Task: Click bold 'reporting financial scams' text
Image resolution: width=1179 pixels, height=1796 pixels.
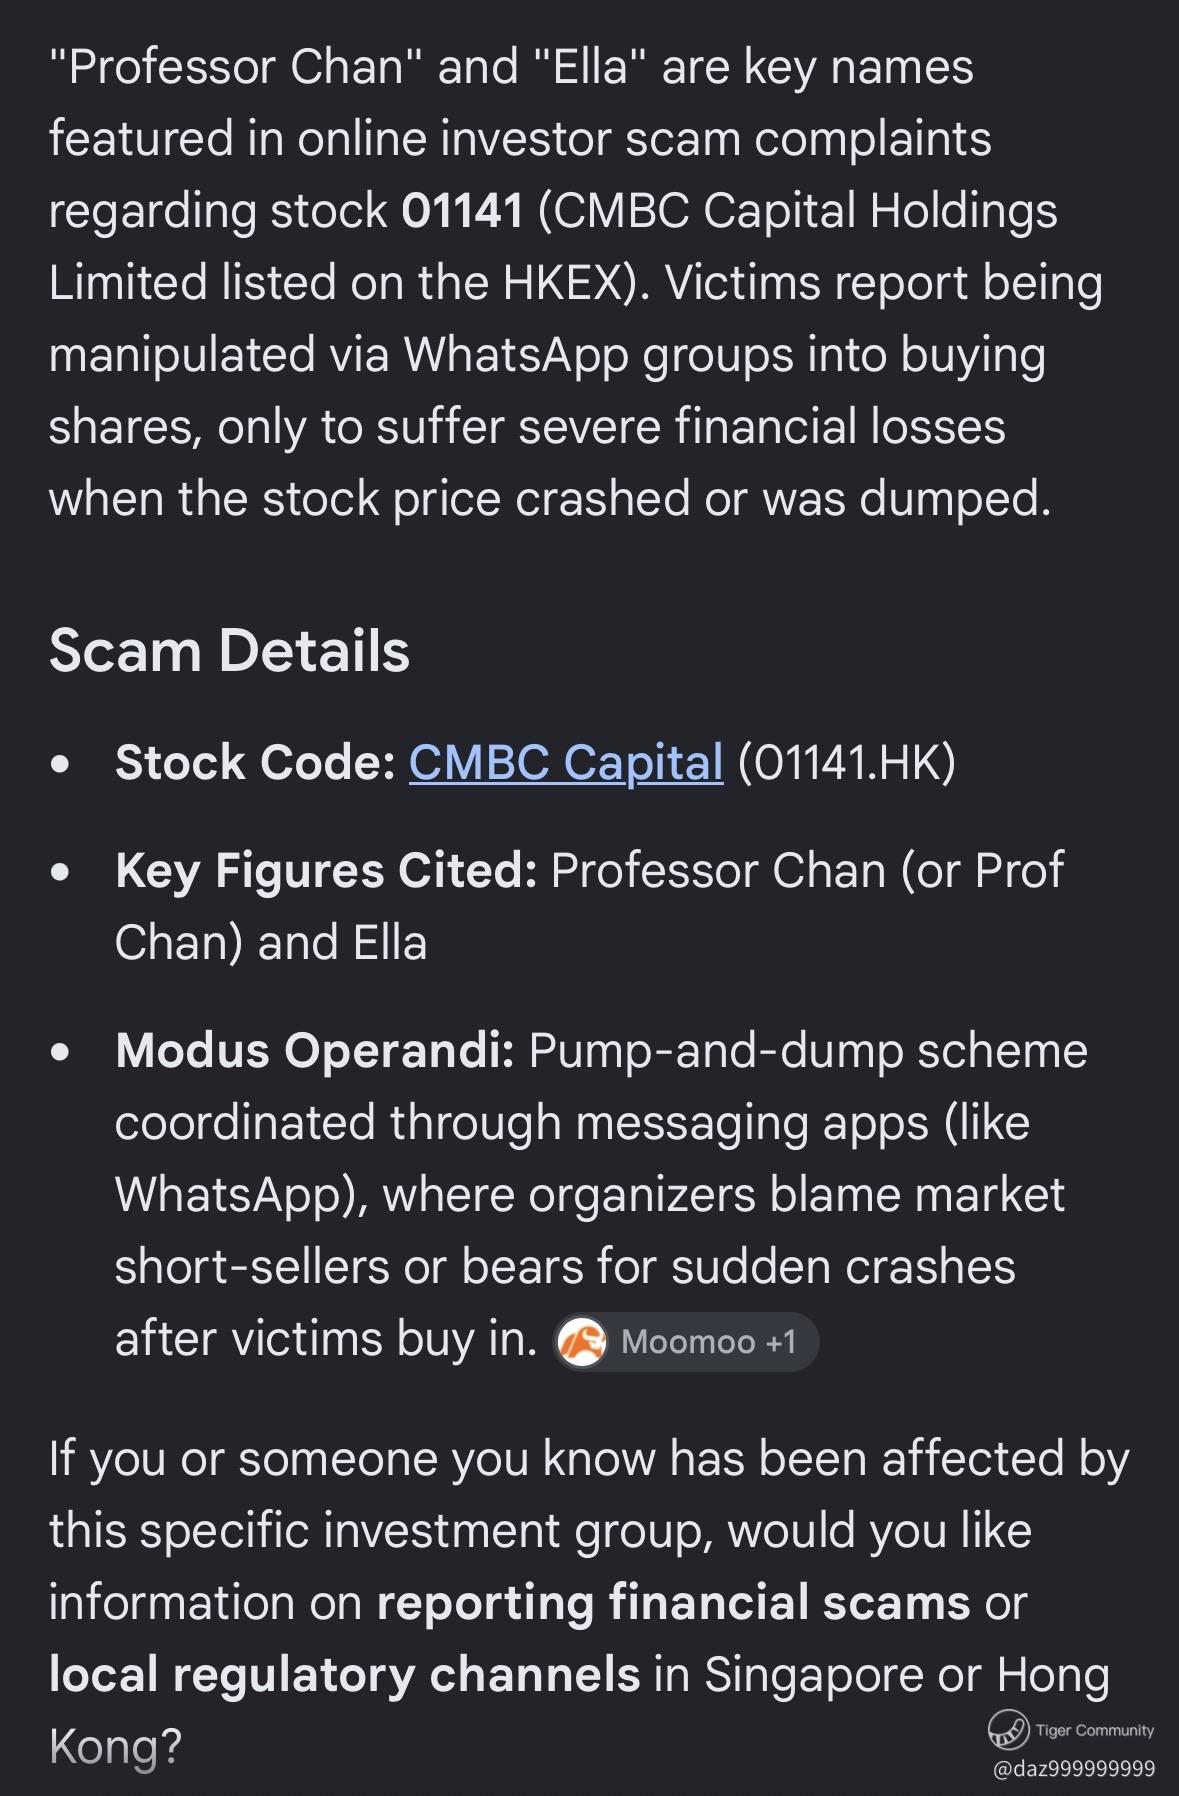Action: tap(674, 1603)
